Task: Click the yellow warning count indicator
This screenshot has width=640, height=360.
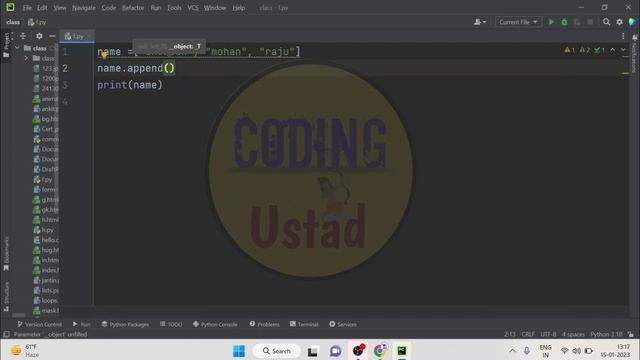Action: 569,50
